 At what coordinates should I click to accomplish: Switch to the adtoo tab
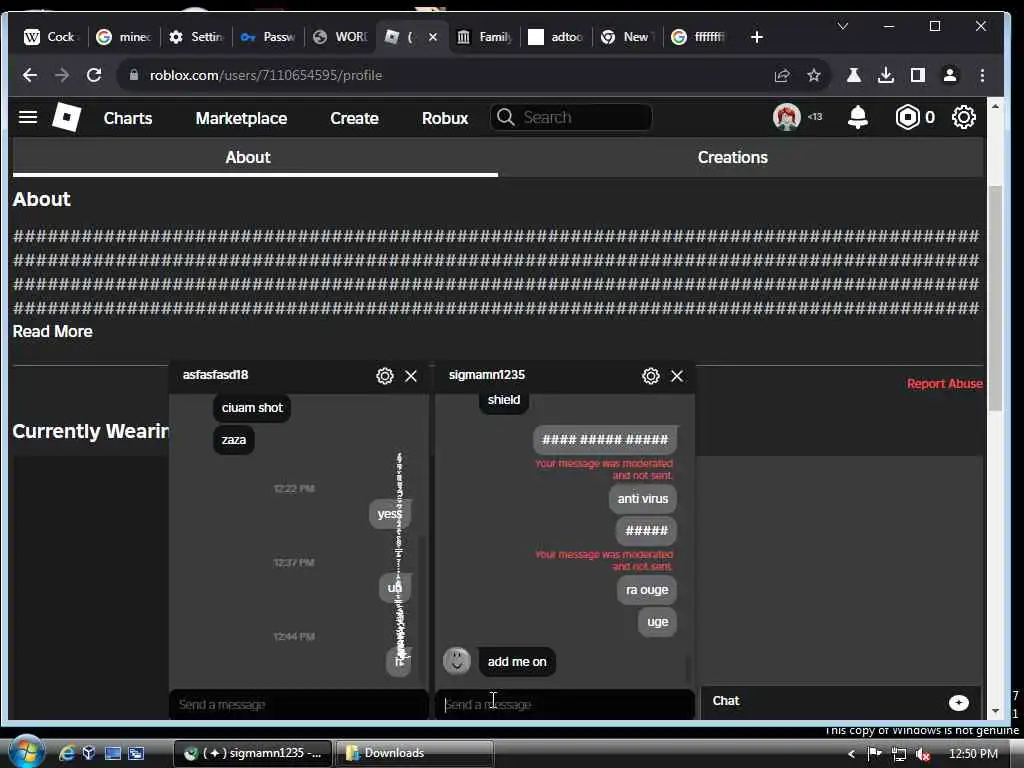tap(556, 37)
